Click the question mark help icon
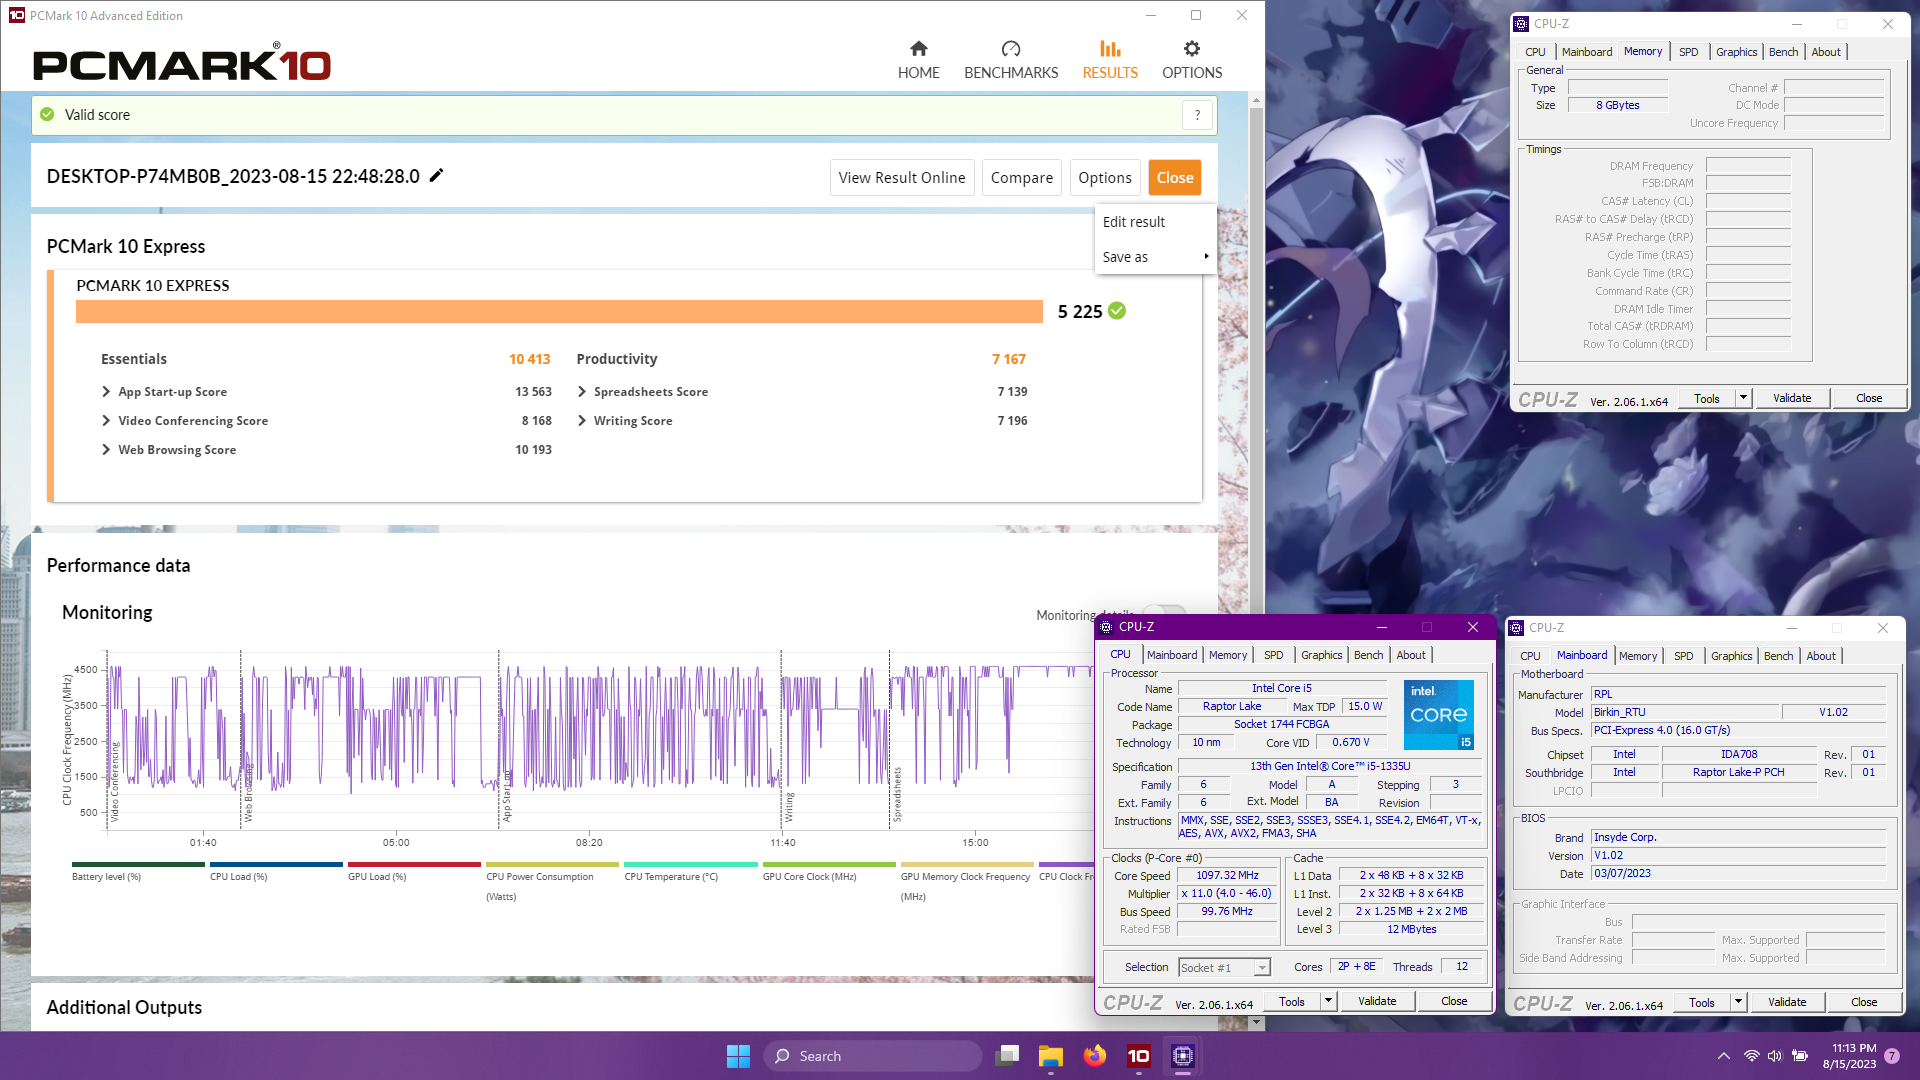 tap(1197, 115)
